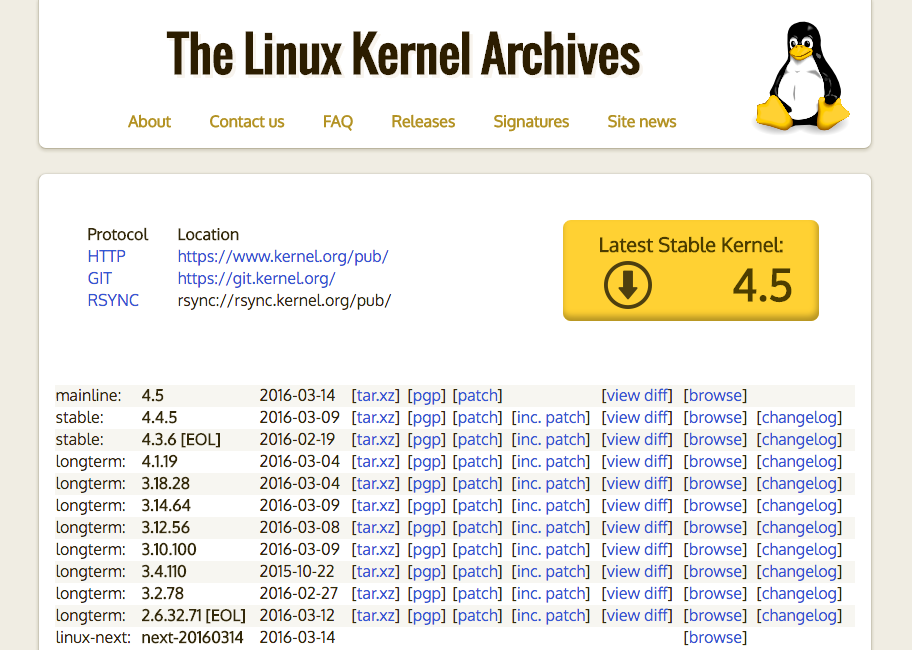
Task: Open pgp signature for longterm 3.12.56
Action: (426, 528)
